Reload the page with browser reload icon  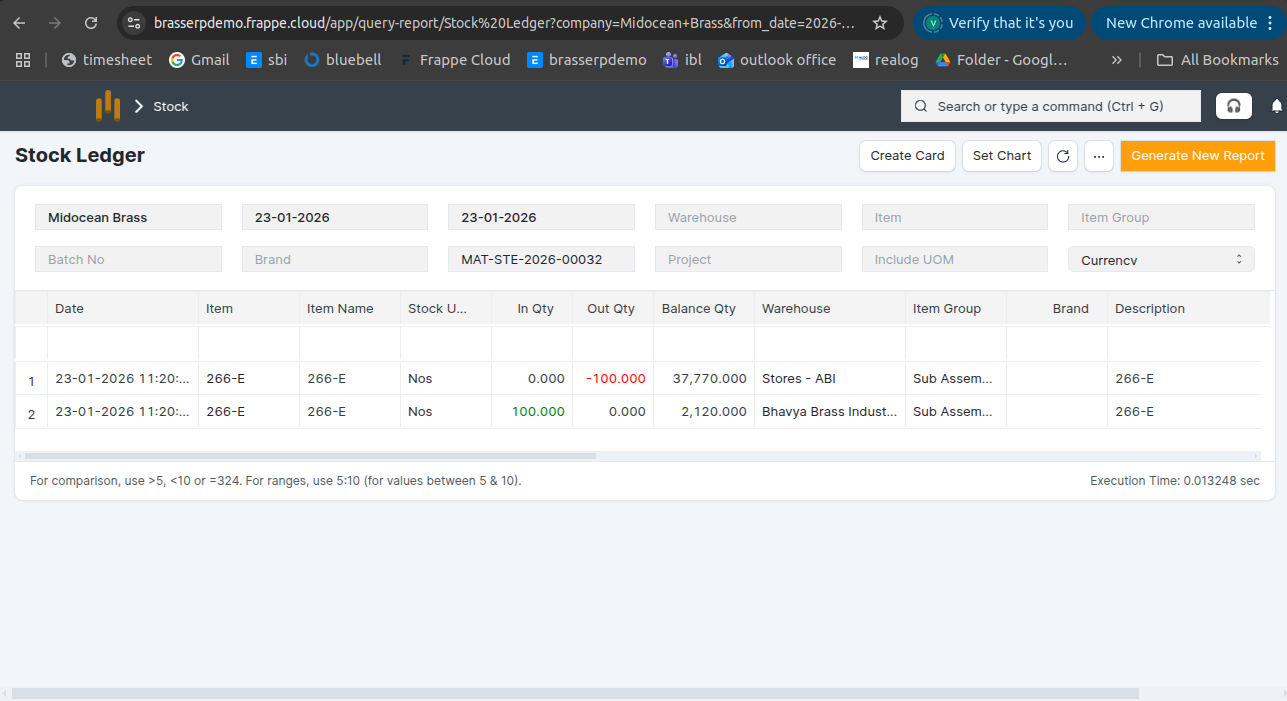click(x=91, y=23)
